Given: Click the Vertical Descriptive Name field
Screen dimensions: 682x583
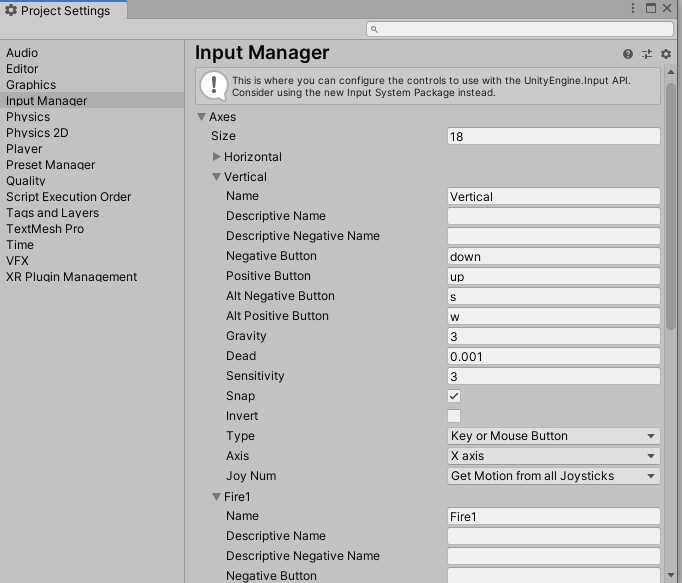Looking at the screenshot, I should (x=554, y=216).
